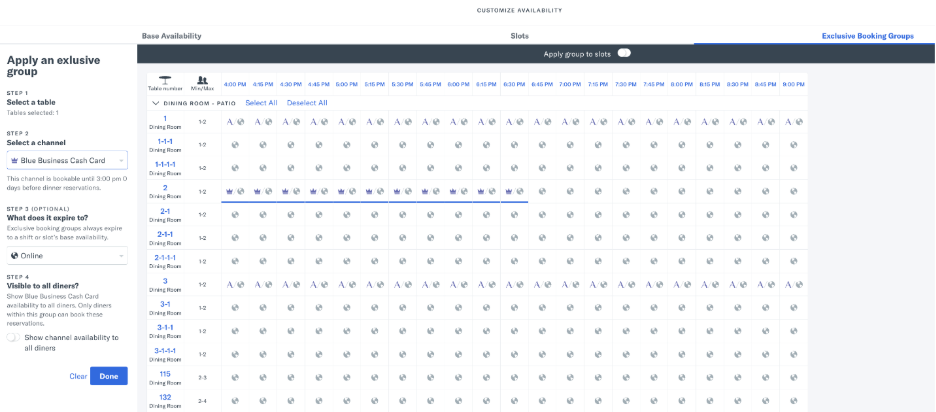
Task: Click globe icon for table 115 at 9:00 PM
Action: tap(793, 377)
